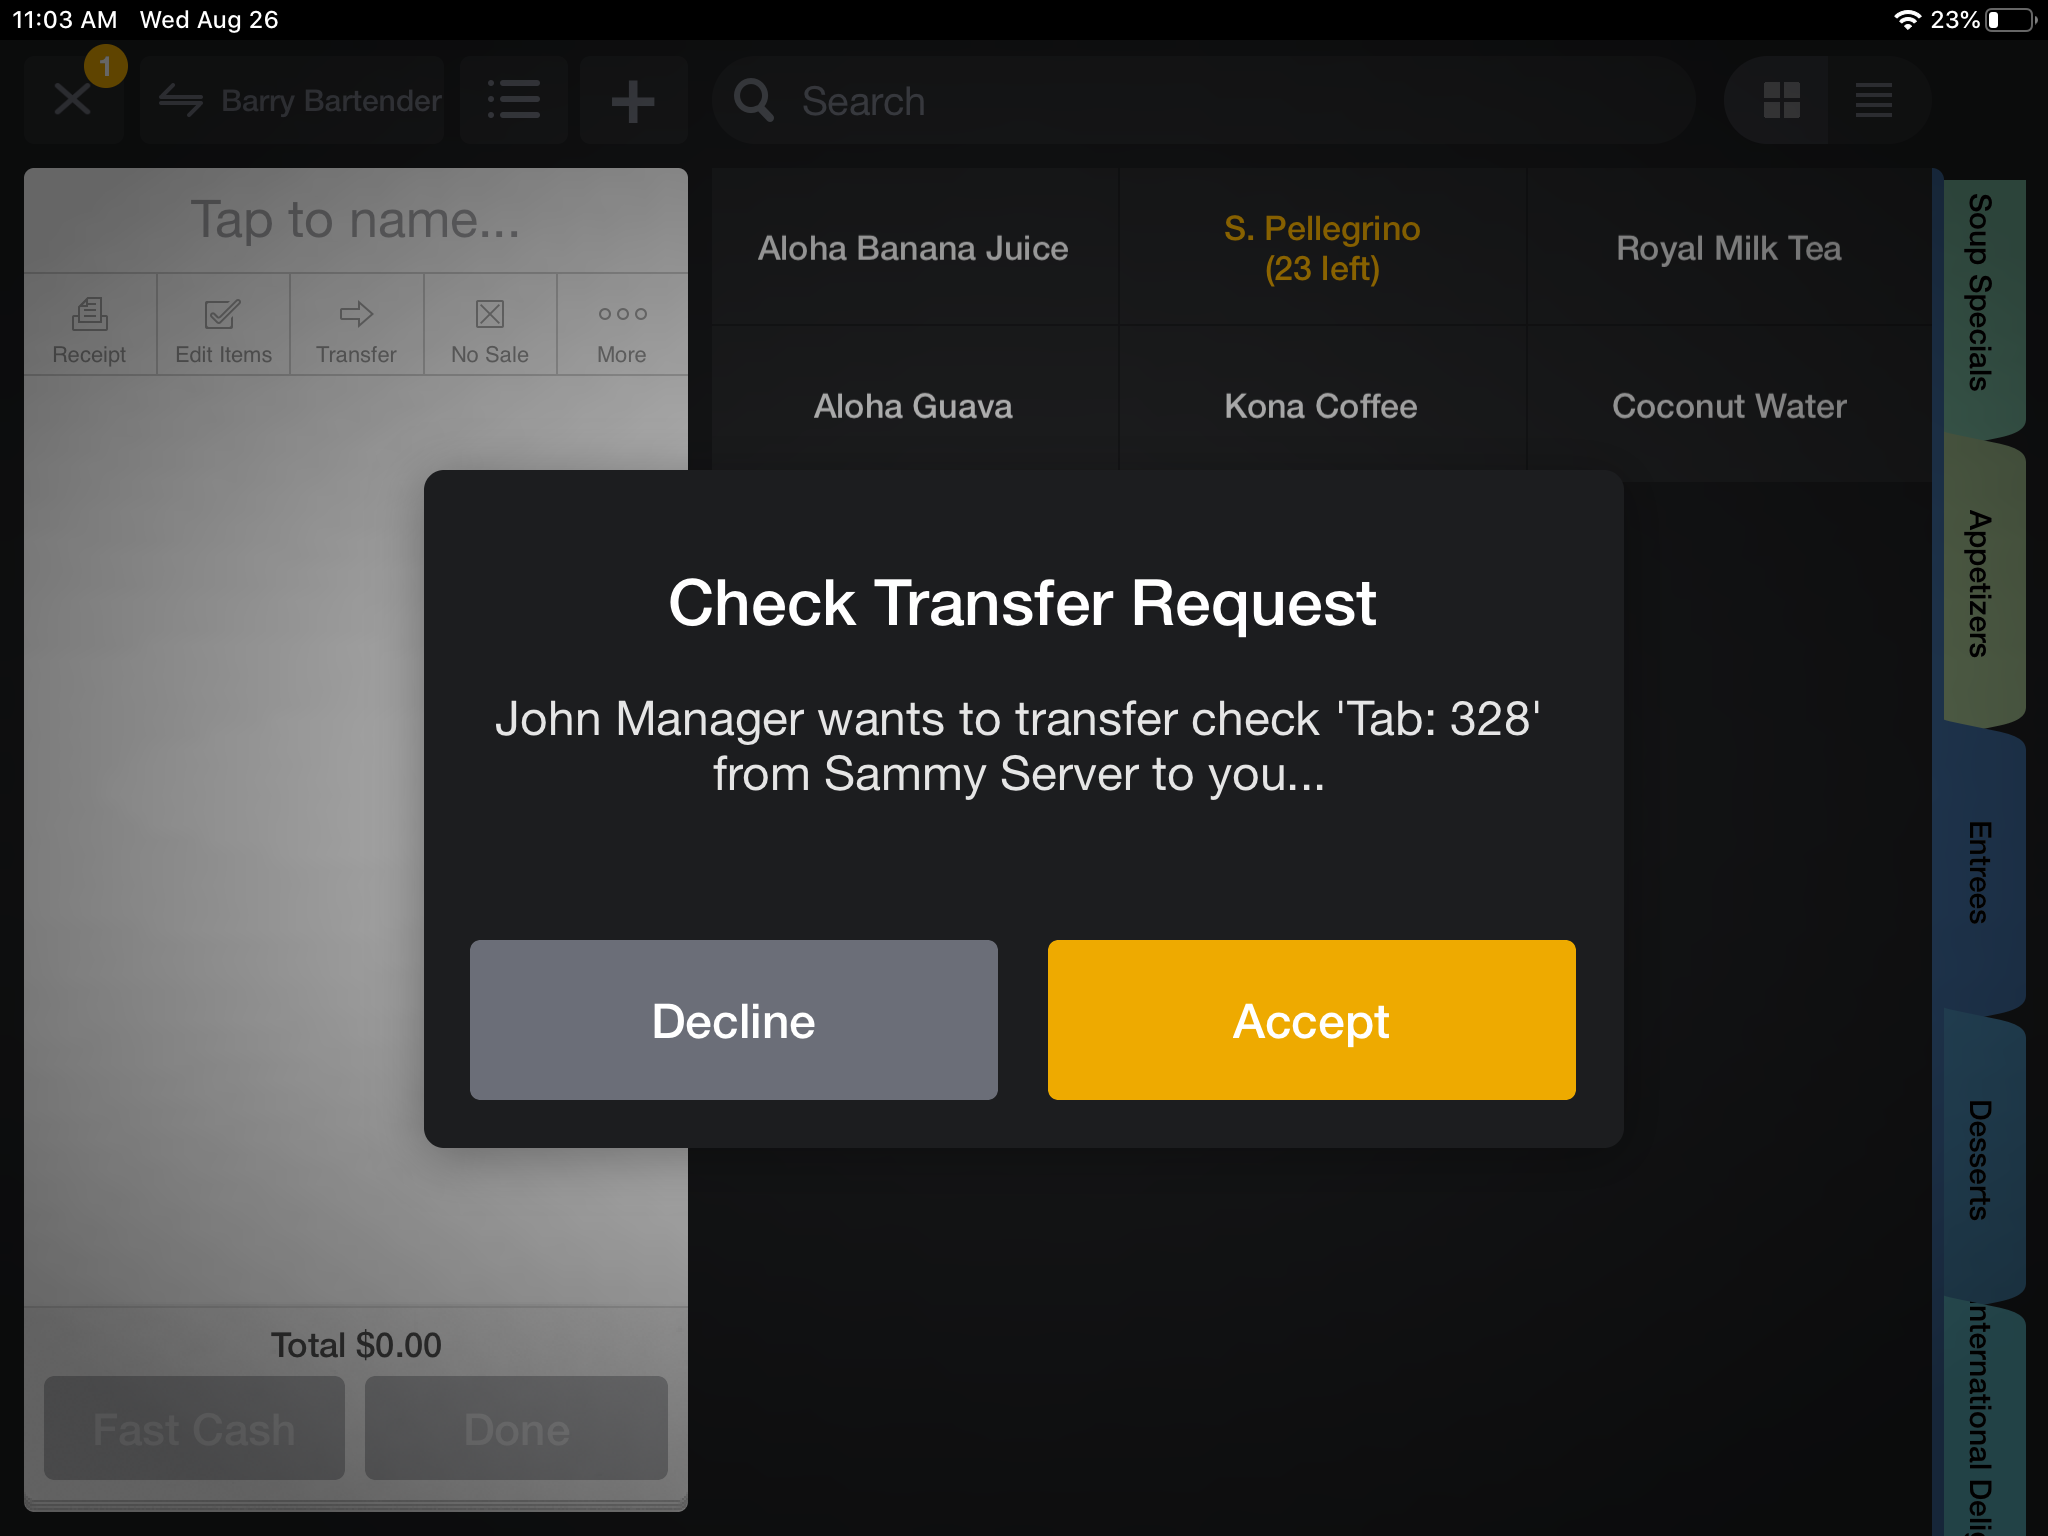Open the Transfer check icon
Viewport: 2048px width, 1536px height.
tap(356, 325)
